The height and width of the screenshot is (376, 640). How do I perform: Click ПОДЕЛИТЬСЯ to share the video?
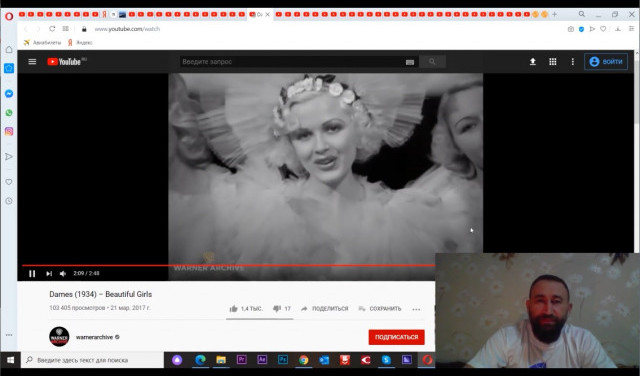[324, 309]
